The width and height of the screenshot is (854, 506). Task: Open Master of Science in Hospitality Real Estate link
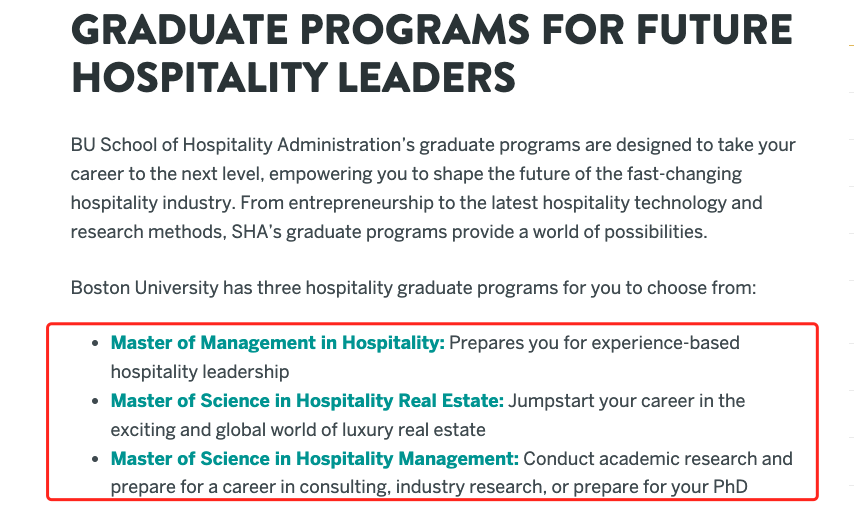pyautogui.click(x=307, y=400)
